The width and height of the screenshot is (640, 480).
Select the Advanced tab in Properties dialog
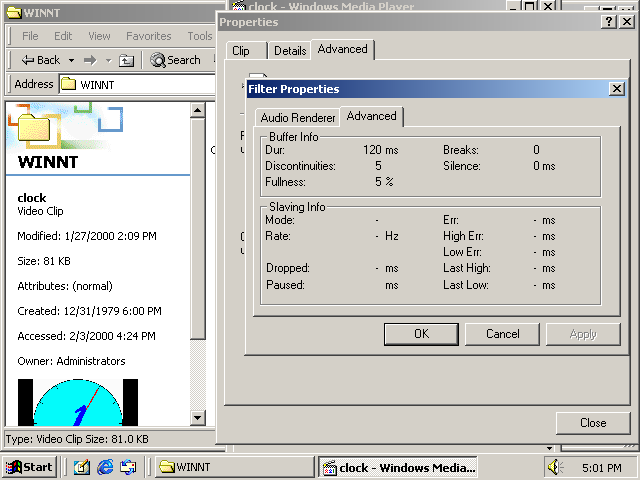point(342,49)
